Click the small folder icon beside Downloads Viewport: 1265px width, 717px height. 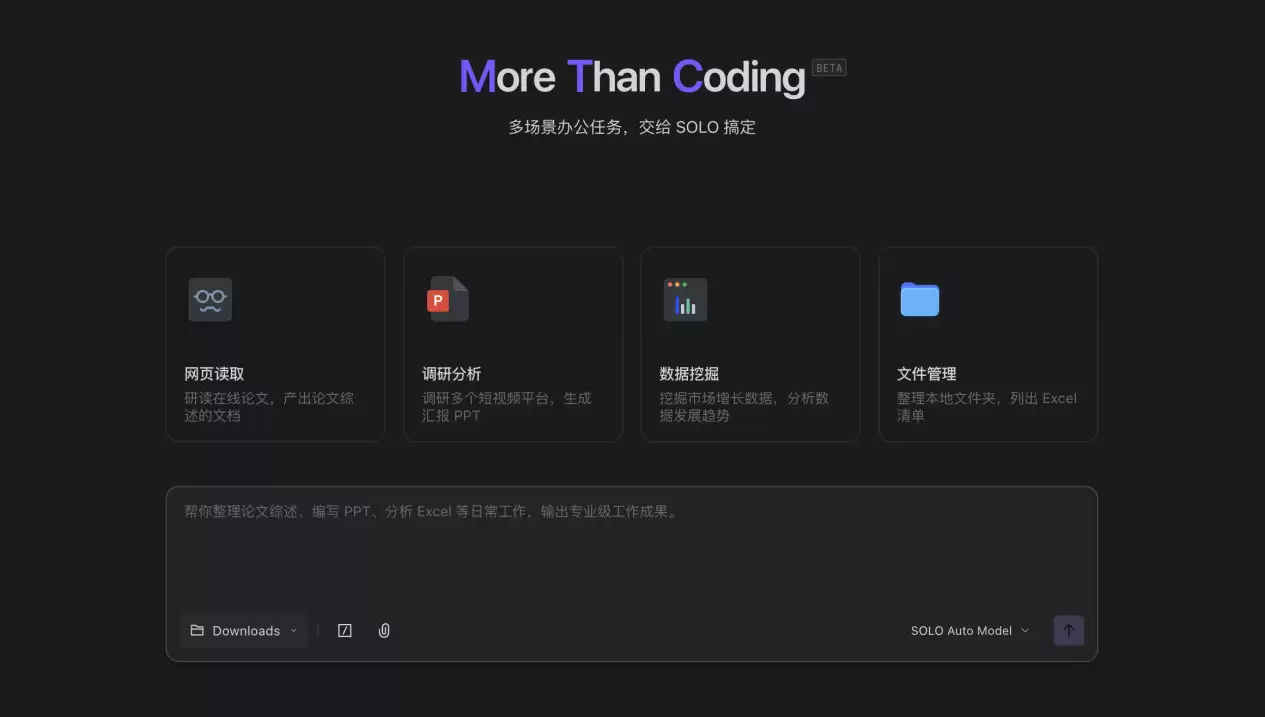click(x=197, y=631)
